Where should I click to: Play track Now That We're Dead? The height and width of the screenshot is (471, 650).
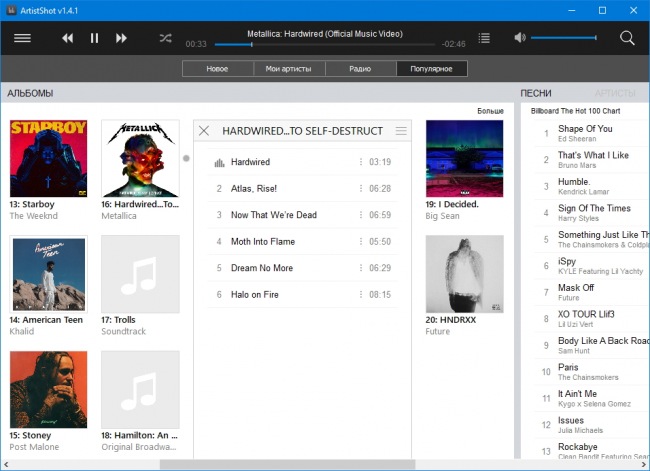[303, 215]
